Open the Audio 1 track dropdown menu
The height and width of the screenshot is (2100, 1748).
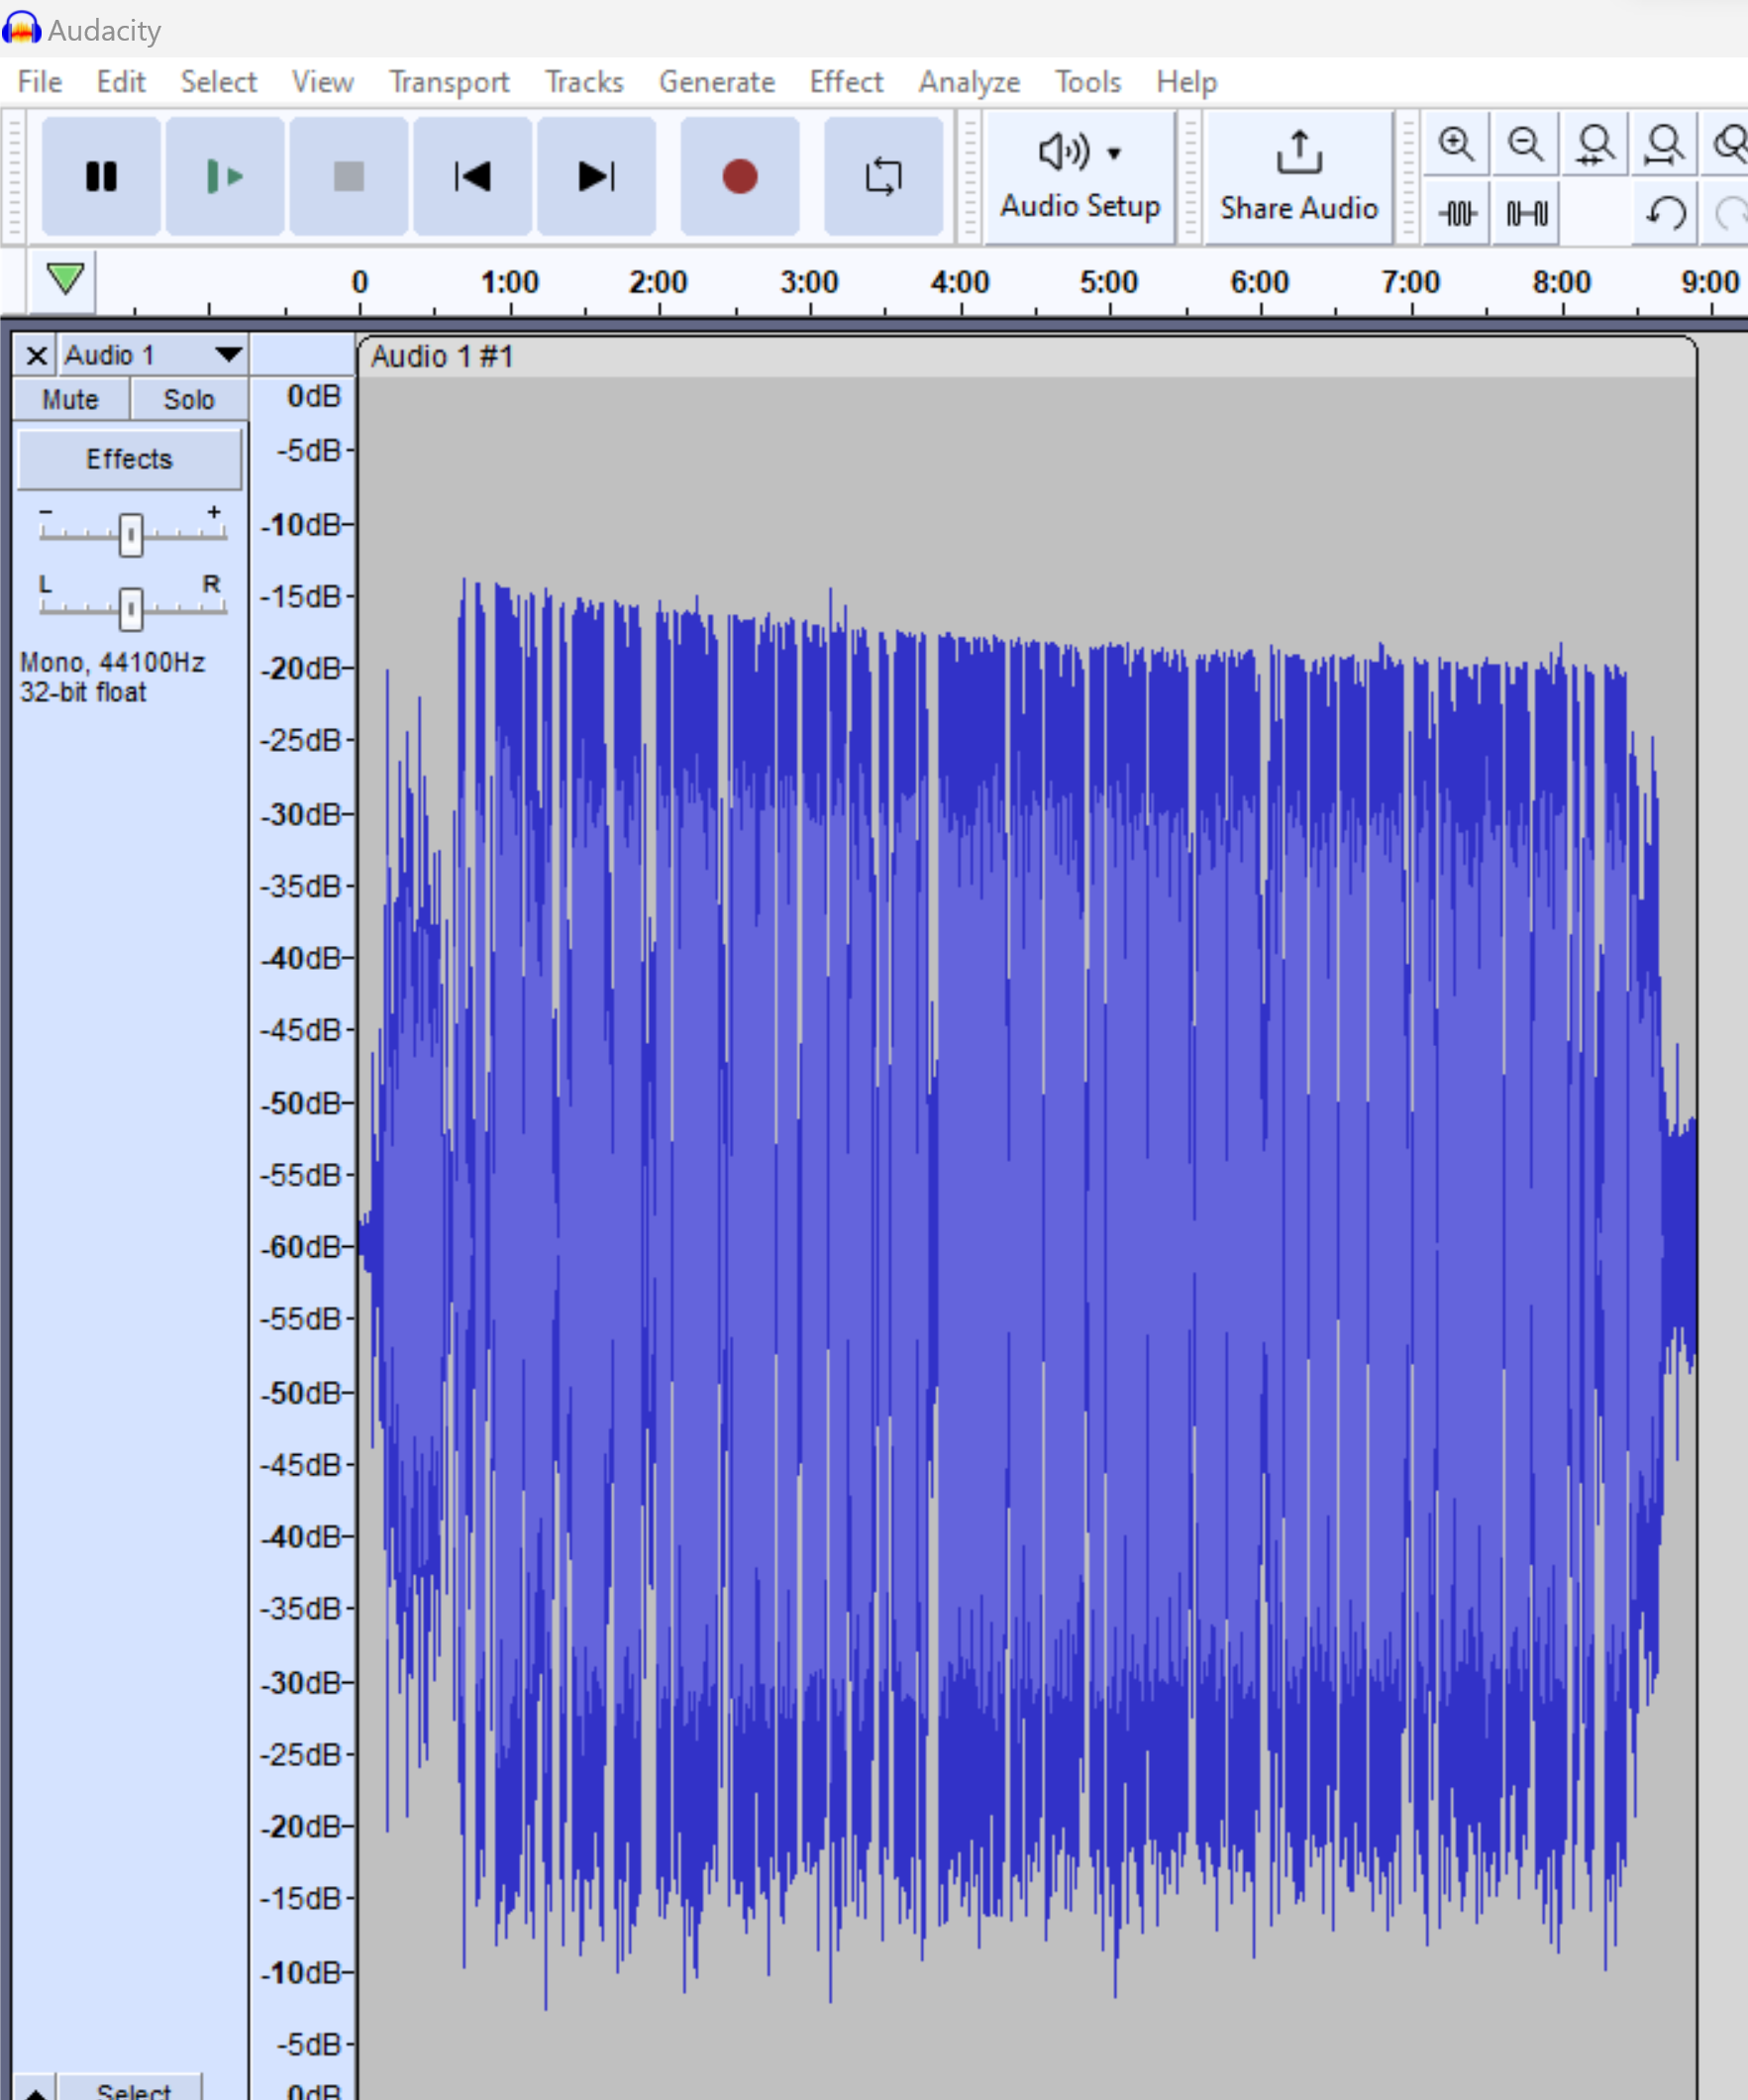tap(228, 354)
